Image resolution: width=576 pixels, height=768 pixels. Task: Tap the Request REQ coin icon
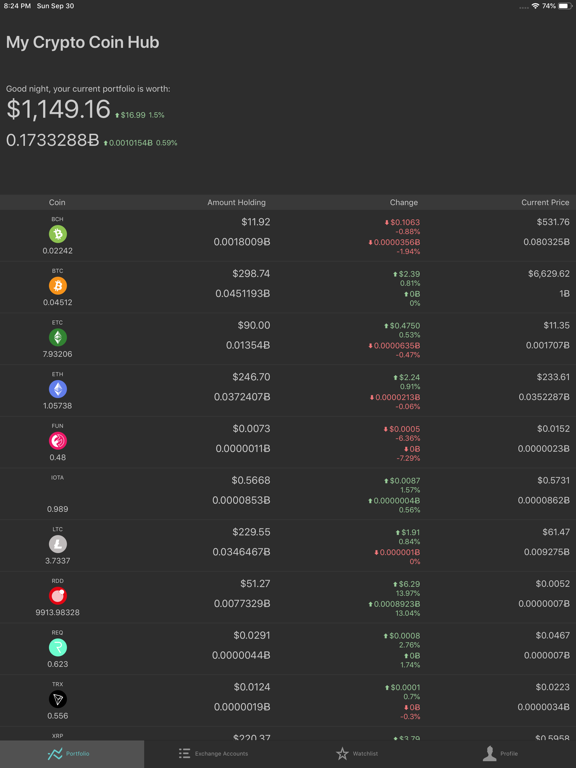click(58, 648)
